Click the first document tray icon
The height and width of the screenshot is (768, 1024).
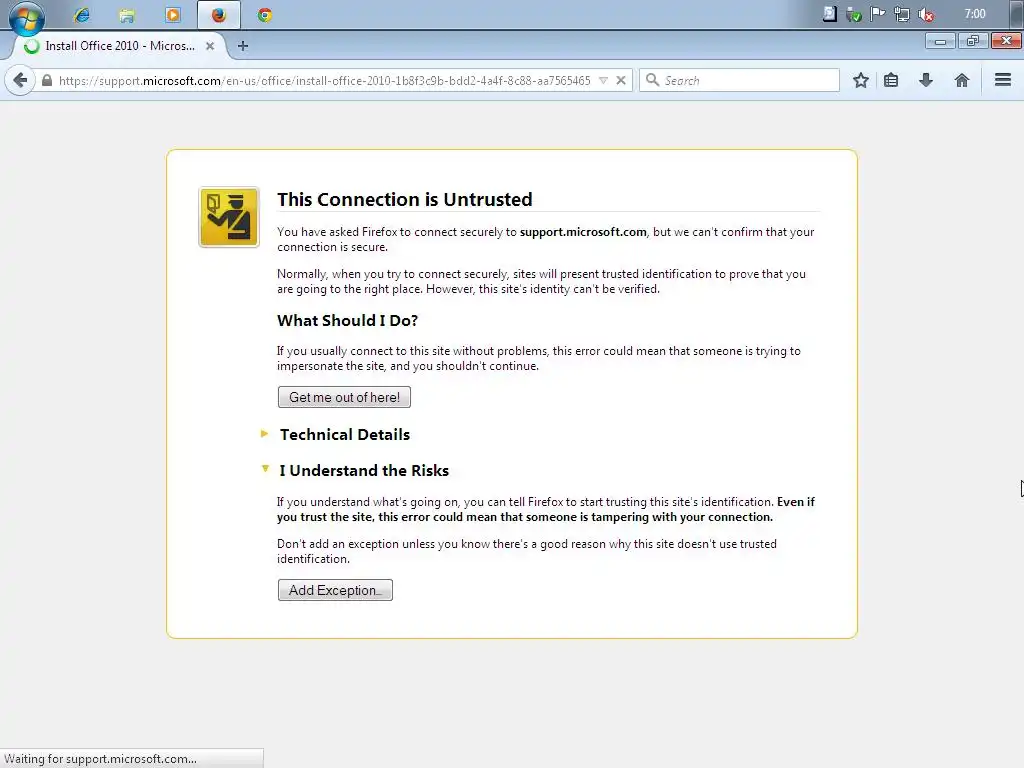[829, 14]
